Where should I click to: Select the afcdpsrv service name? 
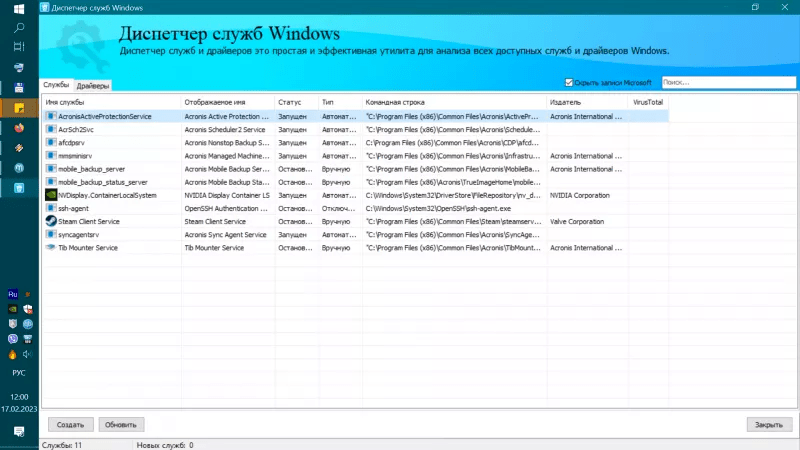click(x=71, y=143)
